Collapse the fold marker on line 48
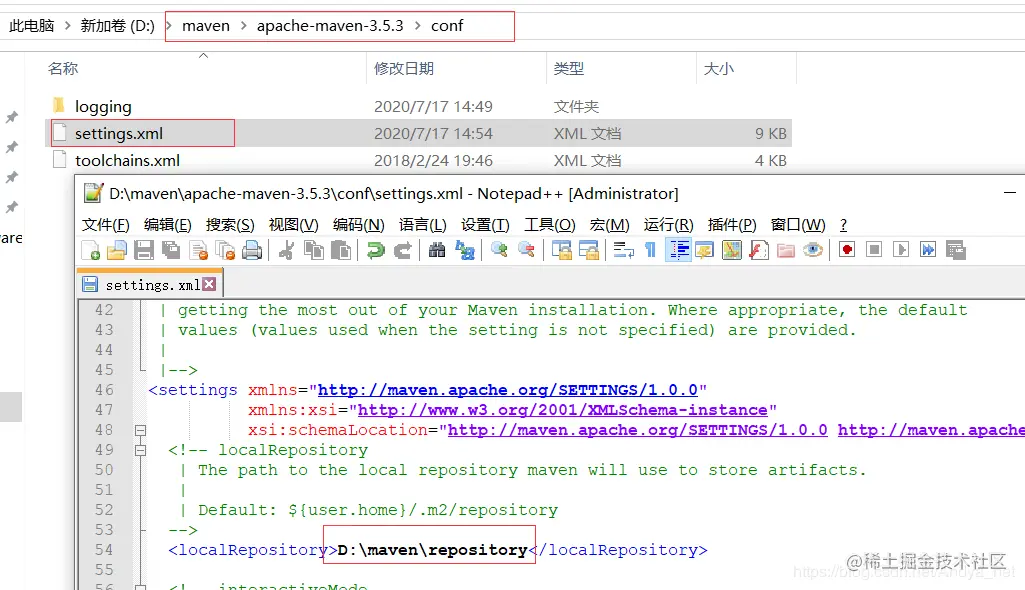1025x590 pixels. coord(140,431)
